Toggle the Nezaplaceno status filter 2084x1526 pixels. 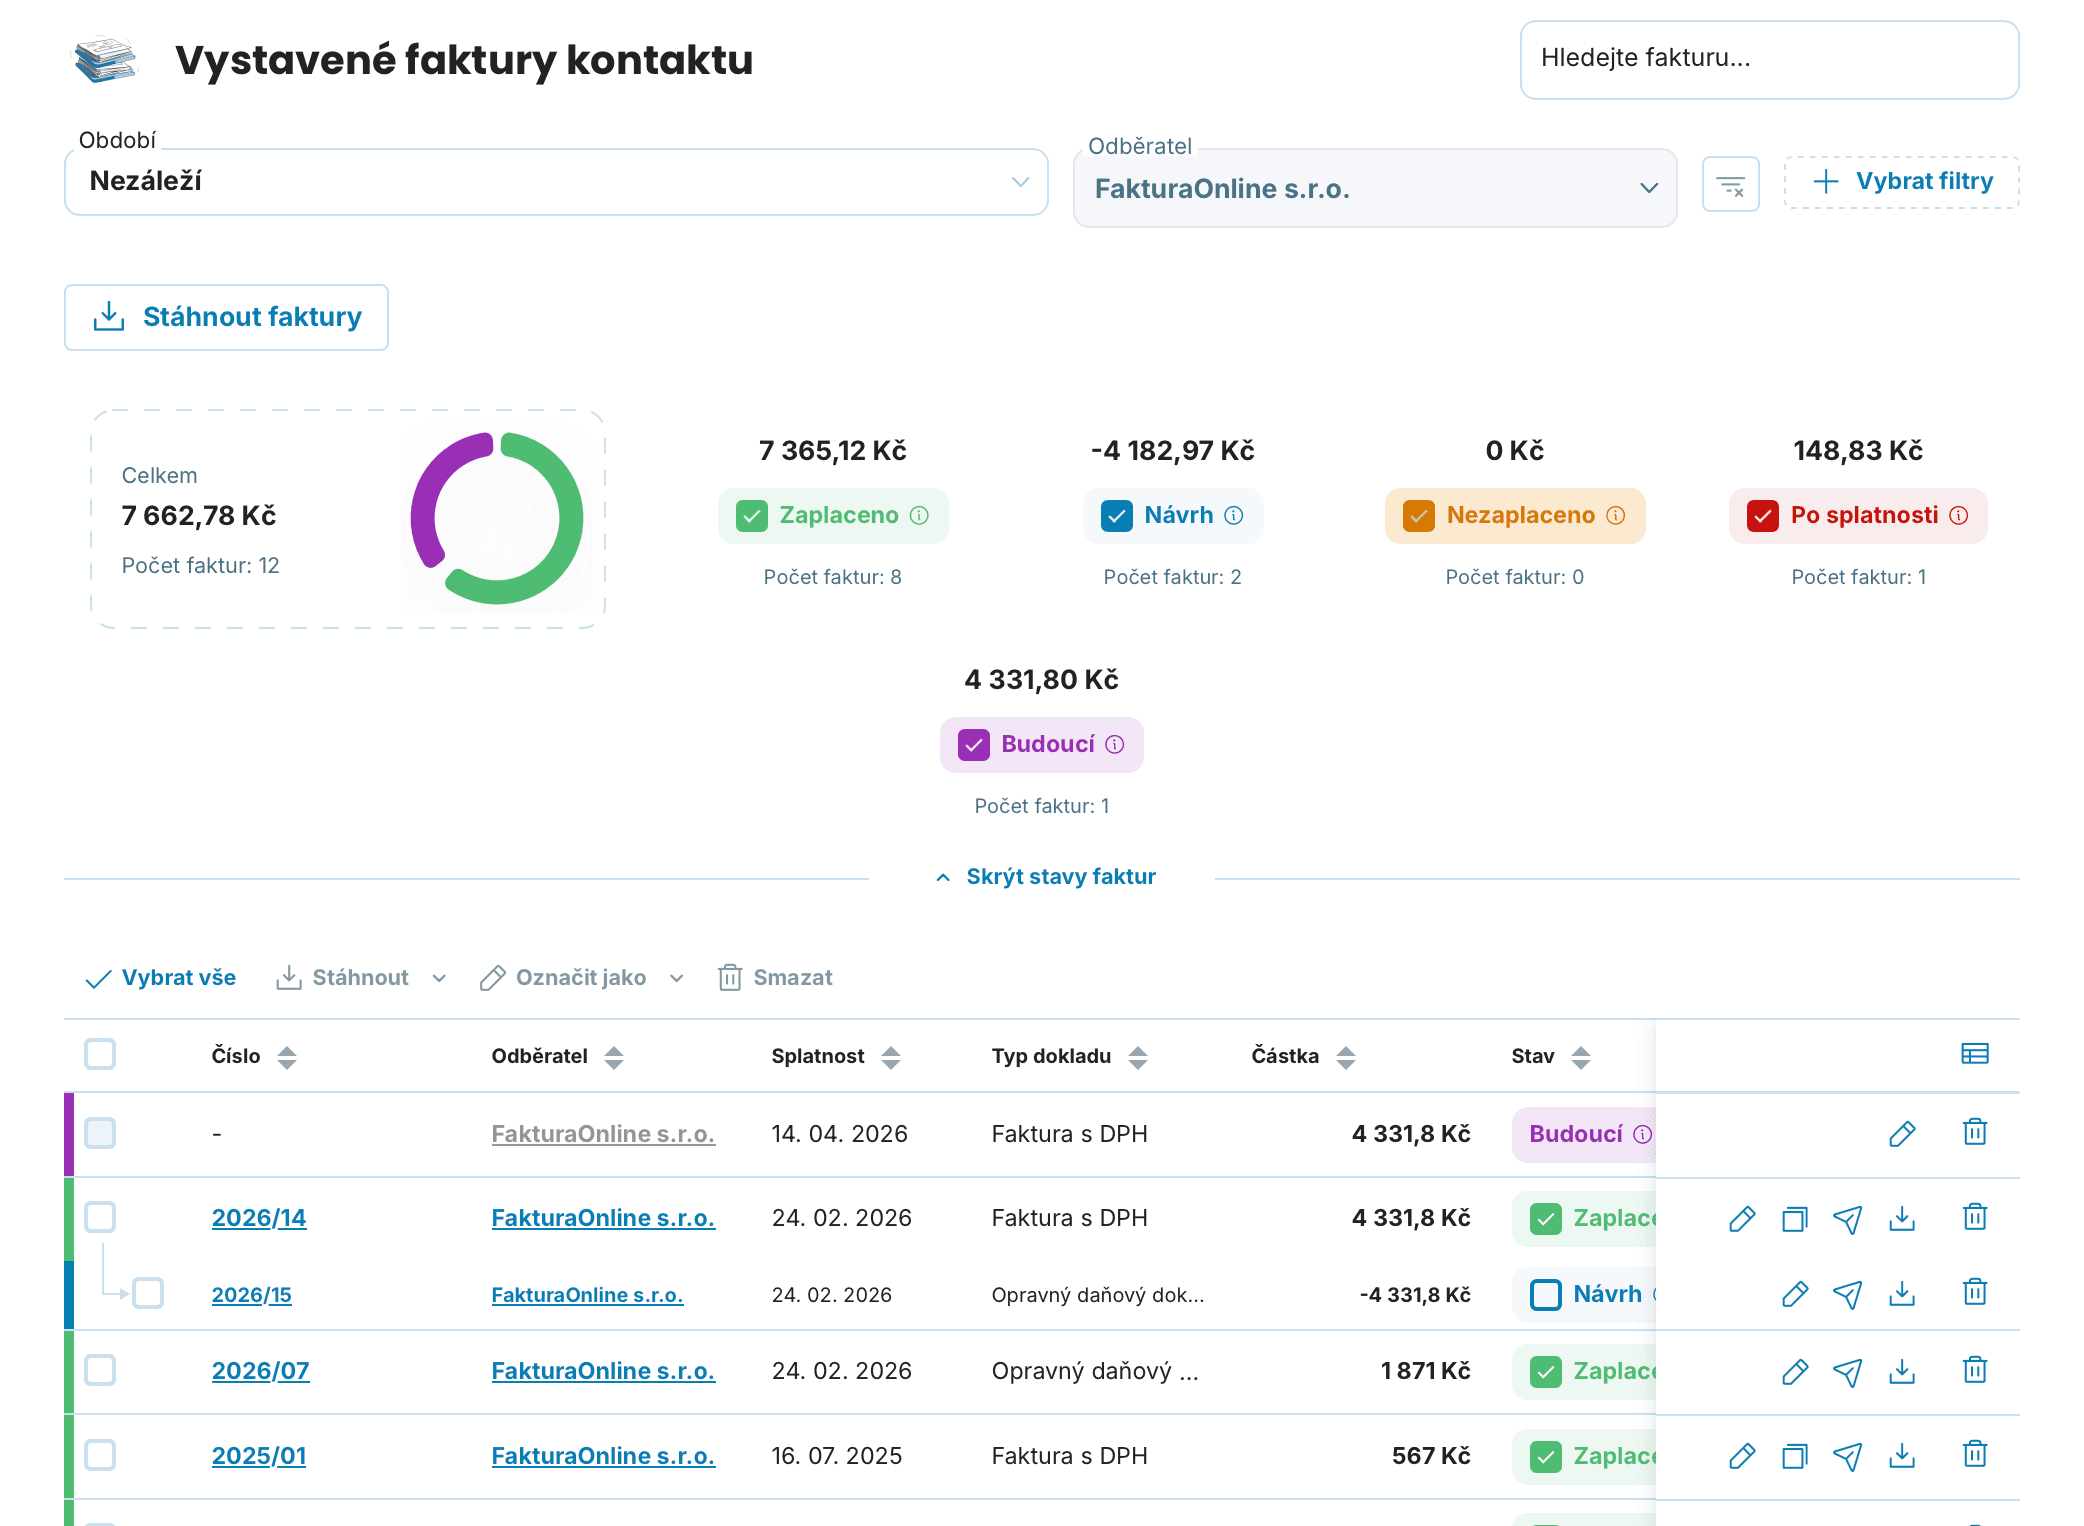pyautogui.click(x=1418, y=516)
